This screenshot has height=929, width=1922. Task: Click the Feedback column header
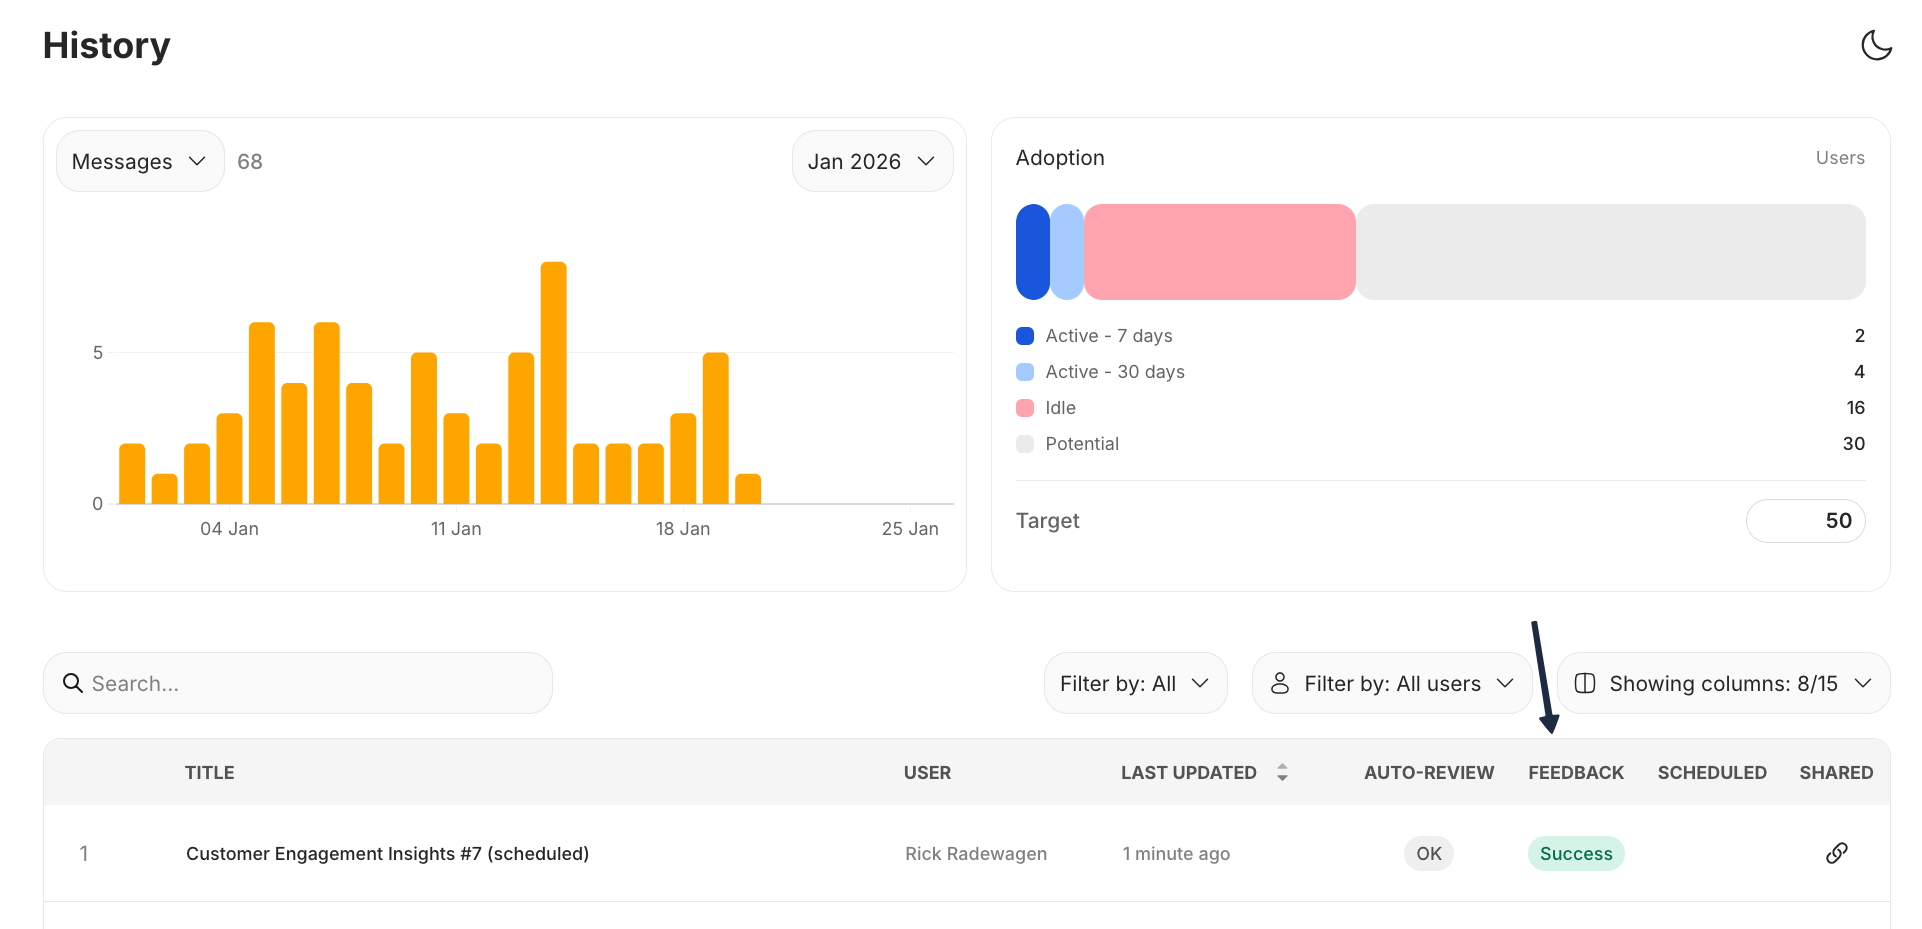[1575, 772]
